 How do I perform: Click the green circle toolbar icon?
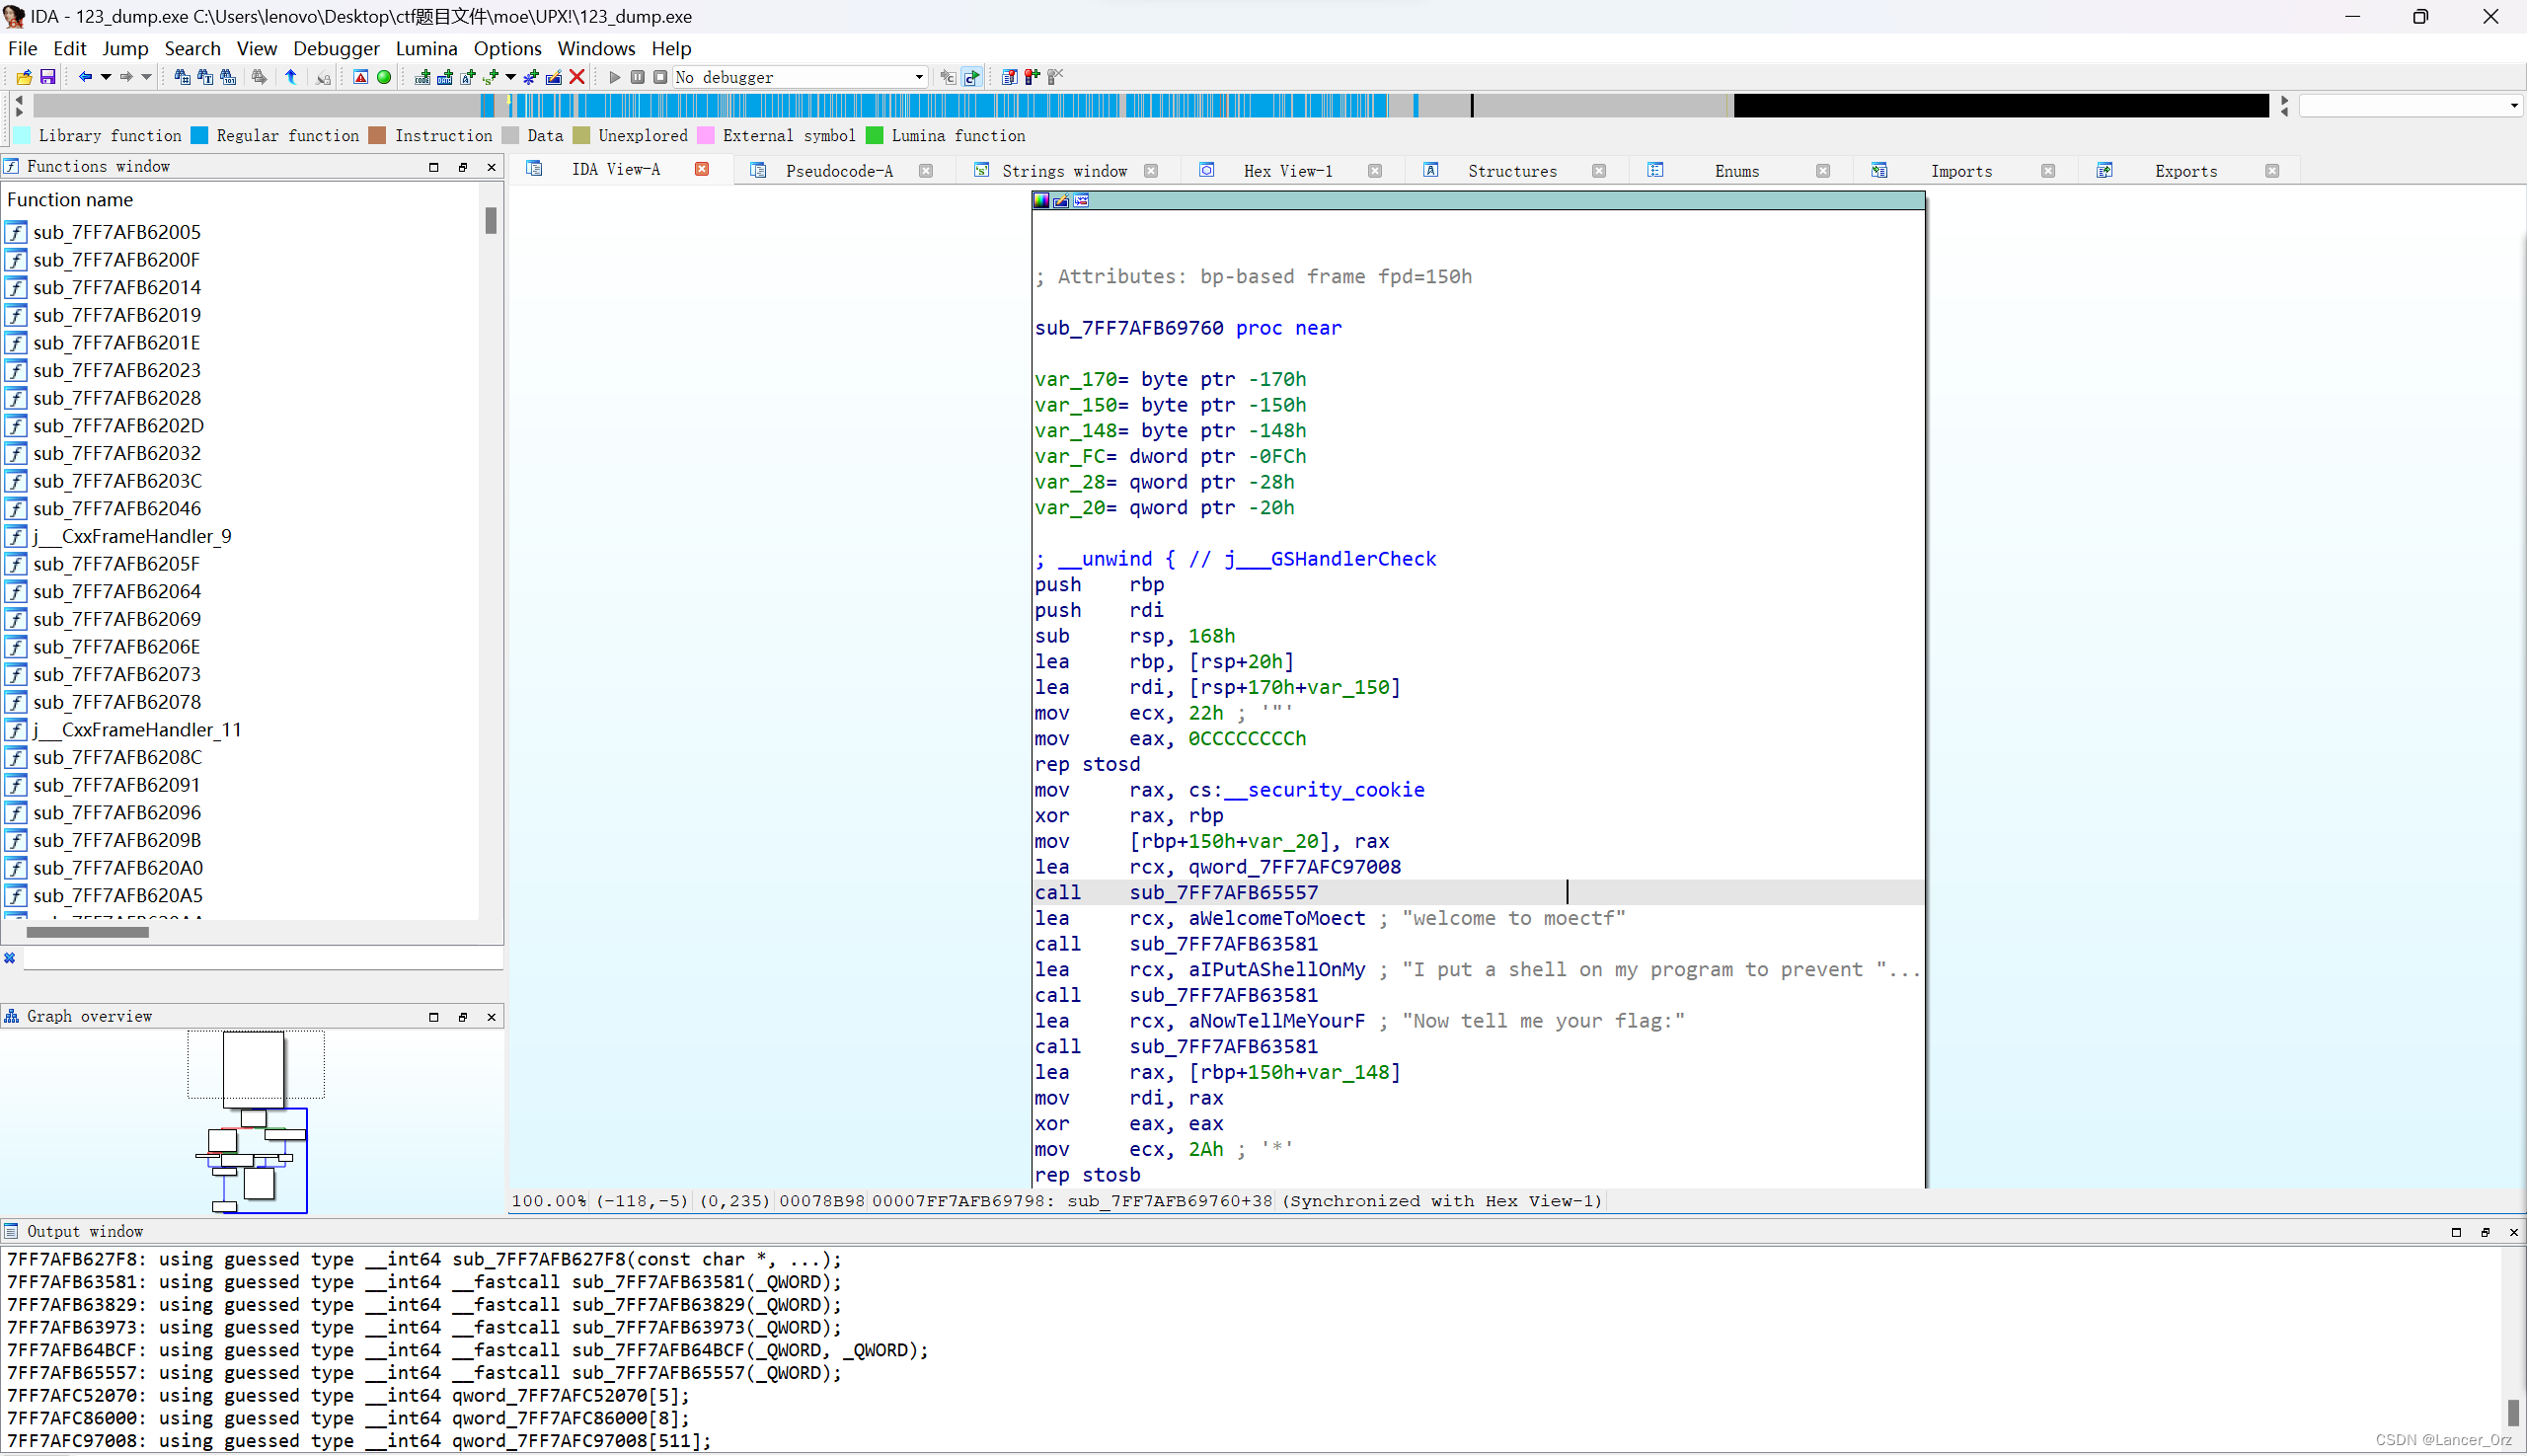[x=384, y=77]
